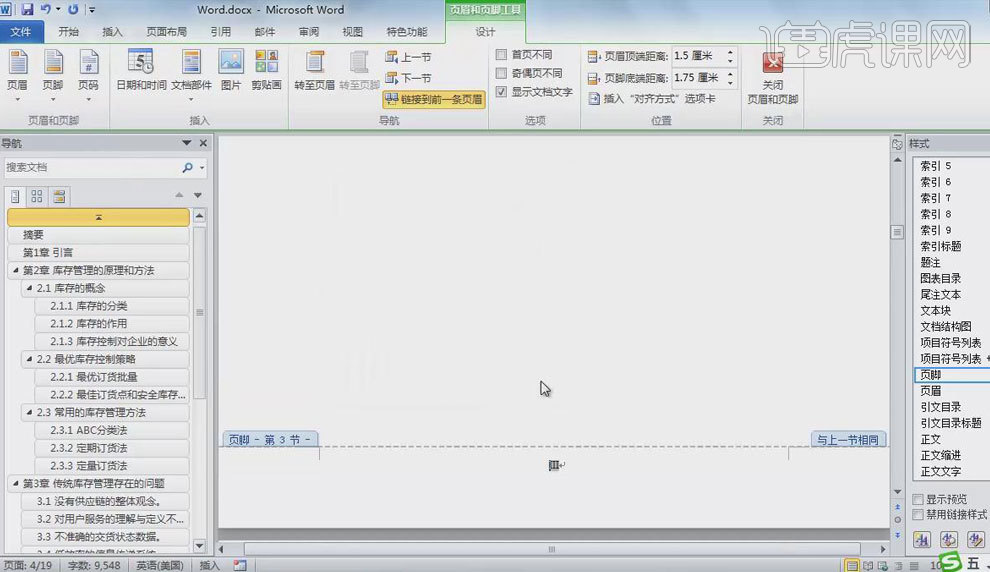The image size is (990, 572).
Task: Open quick access toolbar customize dropdown
Action: (92, 10)
